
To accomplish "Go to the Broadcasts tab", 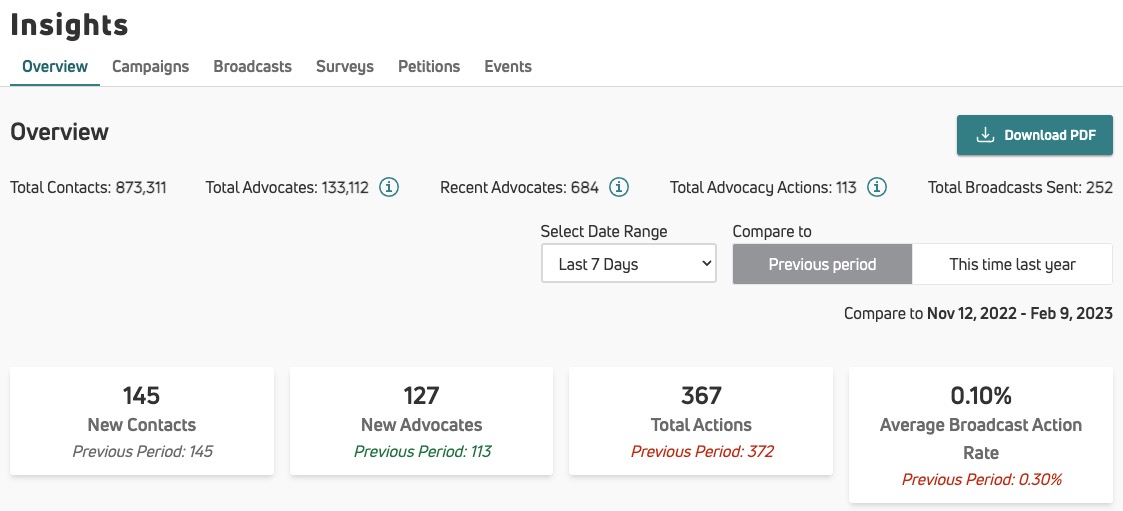I will pyautogui.click(x=253, y=67).
